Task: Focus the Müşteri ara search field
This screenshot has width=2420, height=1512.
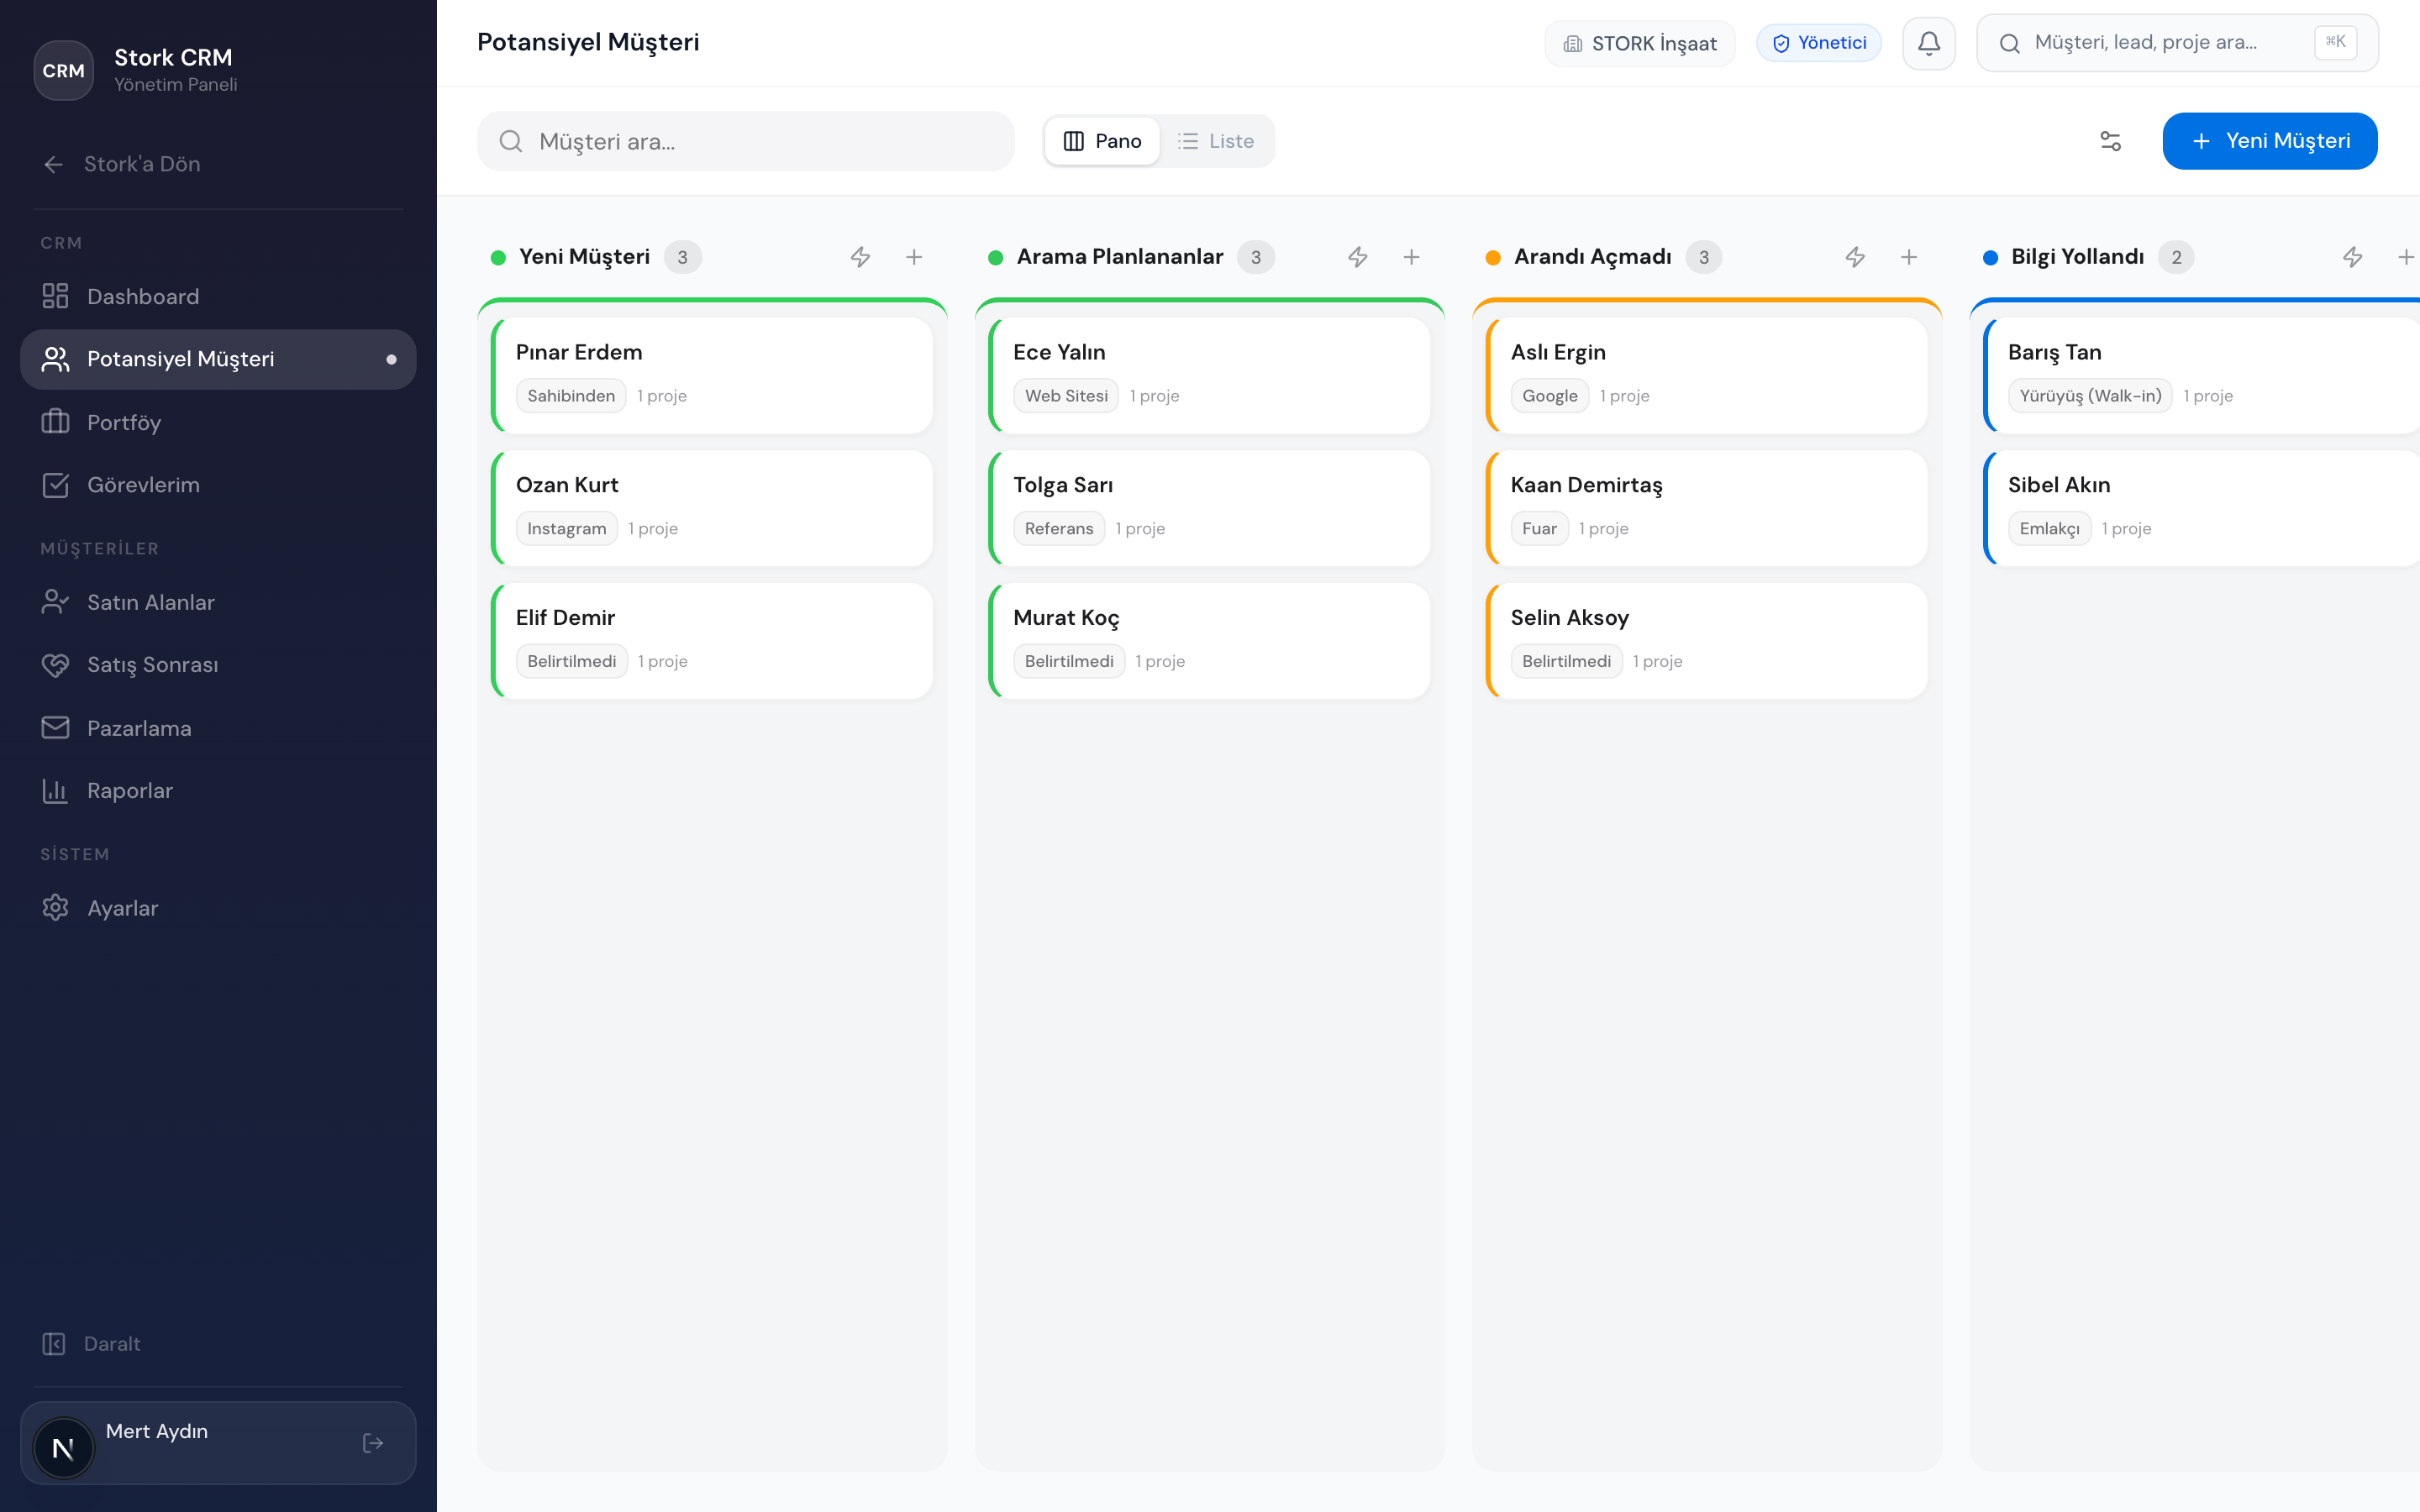Action: coord(746,141)
